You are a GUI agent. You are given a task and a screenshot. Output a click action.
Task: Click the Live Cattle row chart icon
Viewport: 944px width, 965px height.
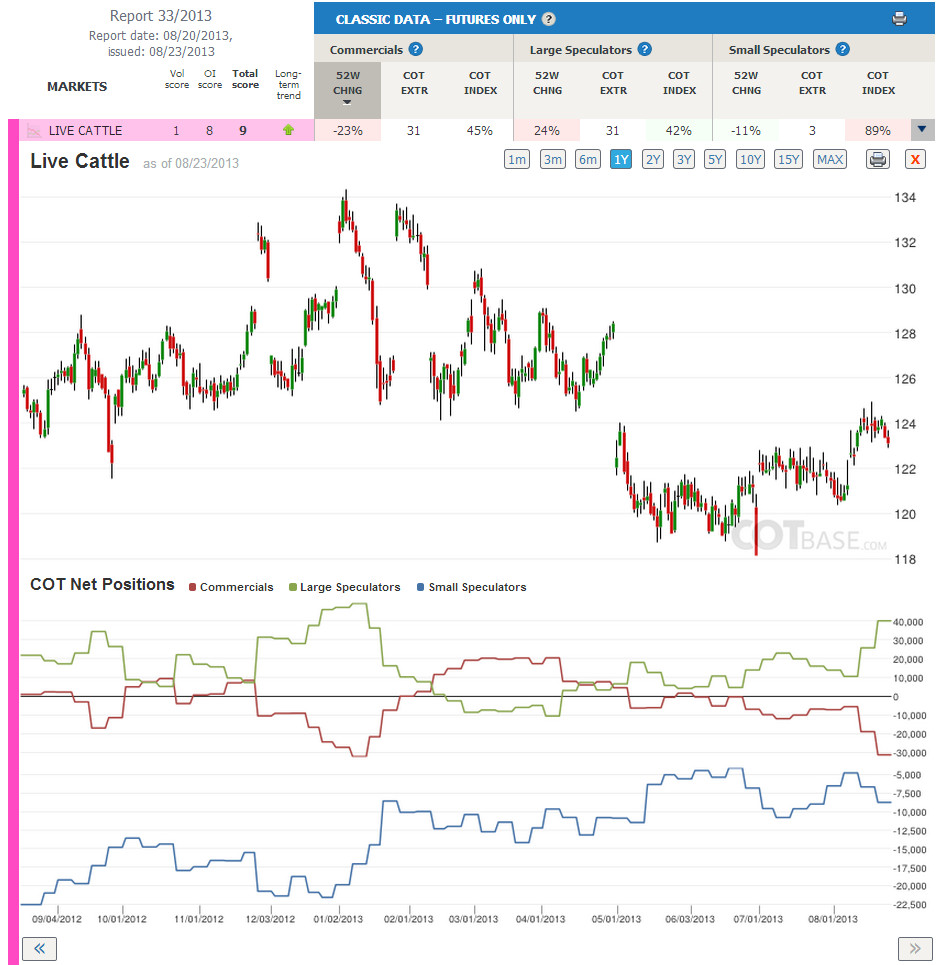click(x=34, y=130)
